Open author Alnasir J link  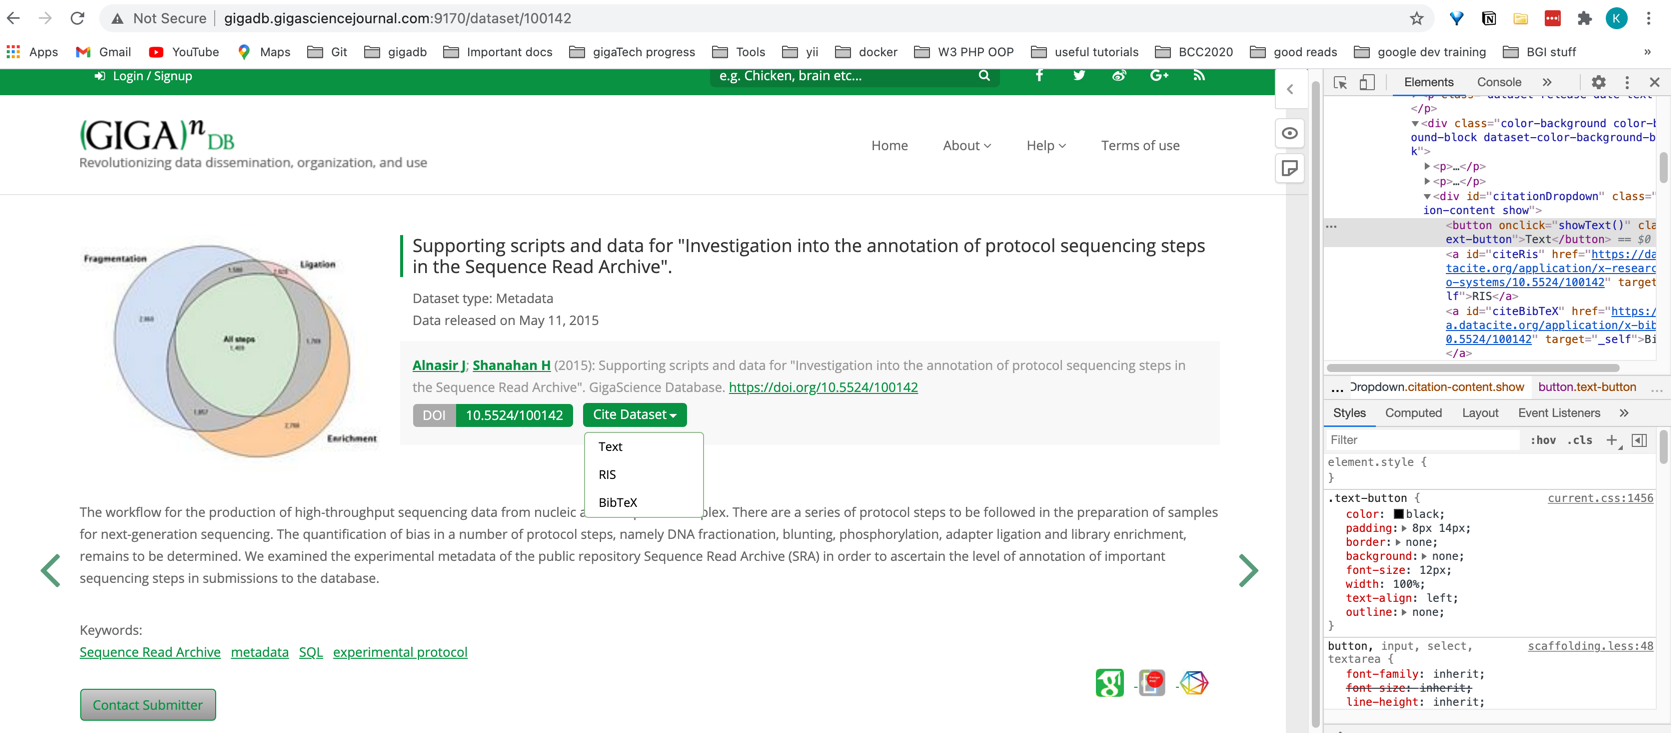(438, 366)
